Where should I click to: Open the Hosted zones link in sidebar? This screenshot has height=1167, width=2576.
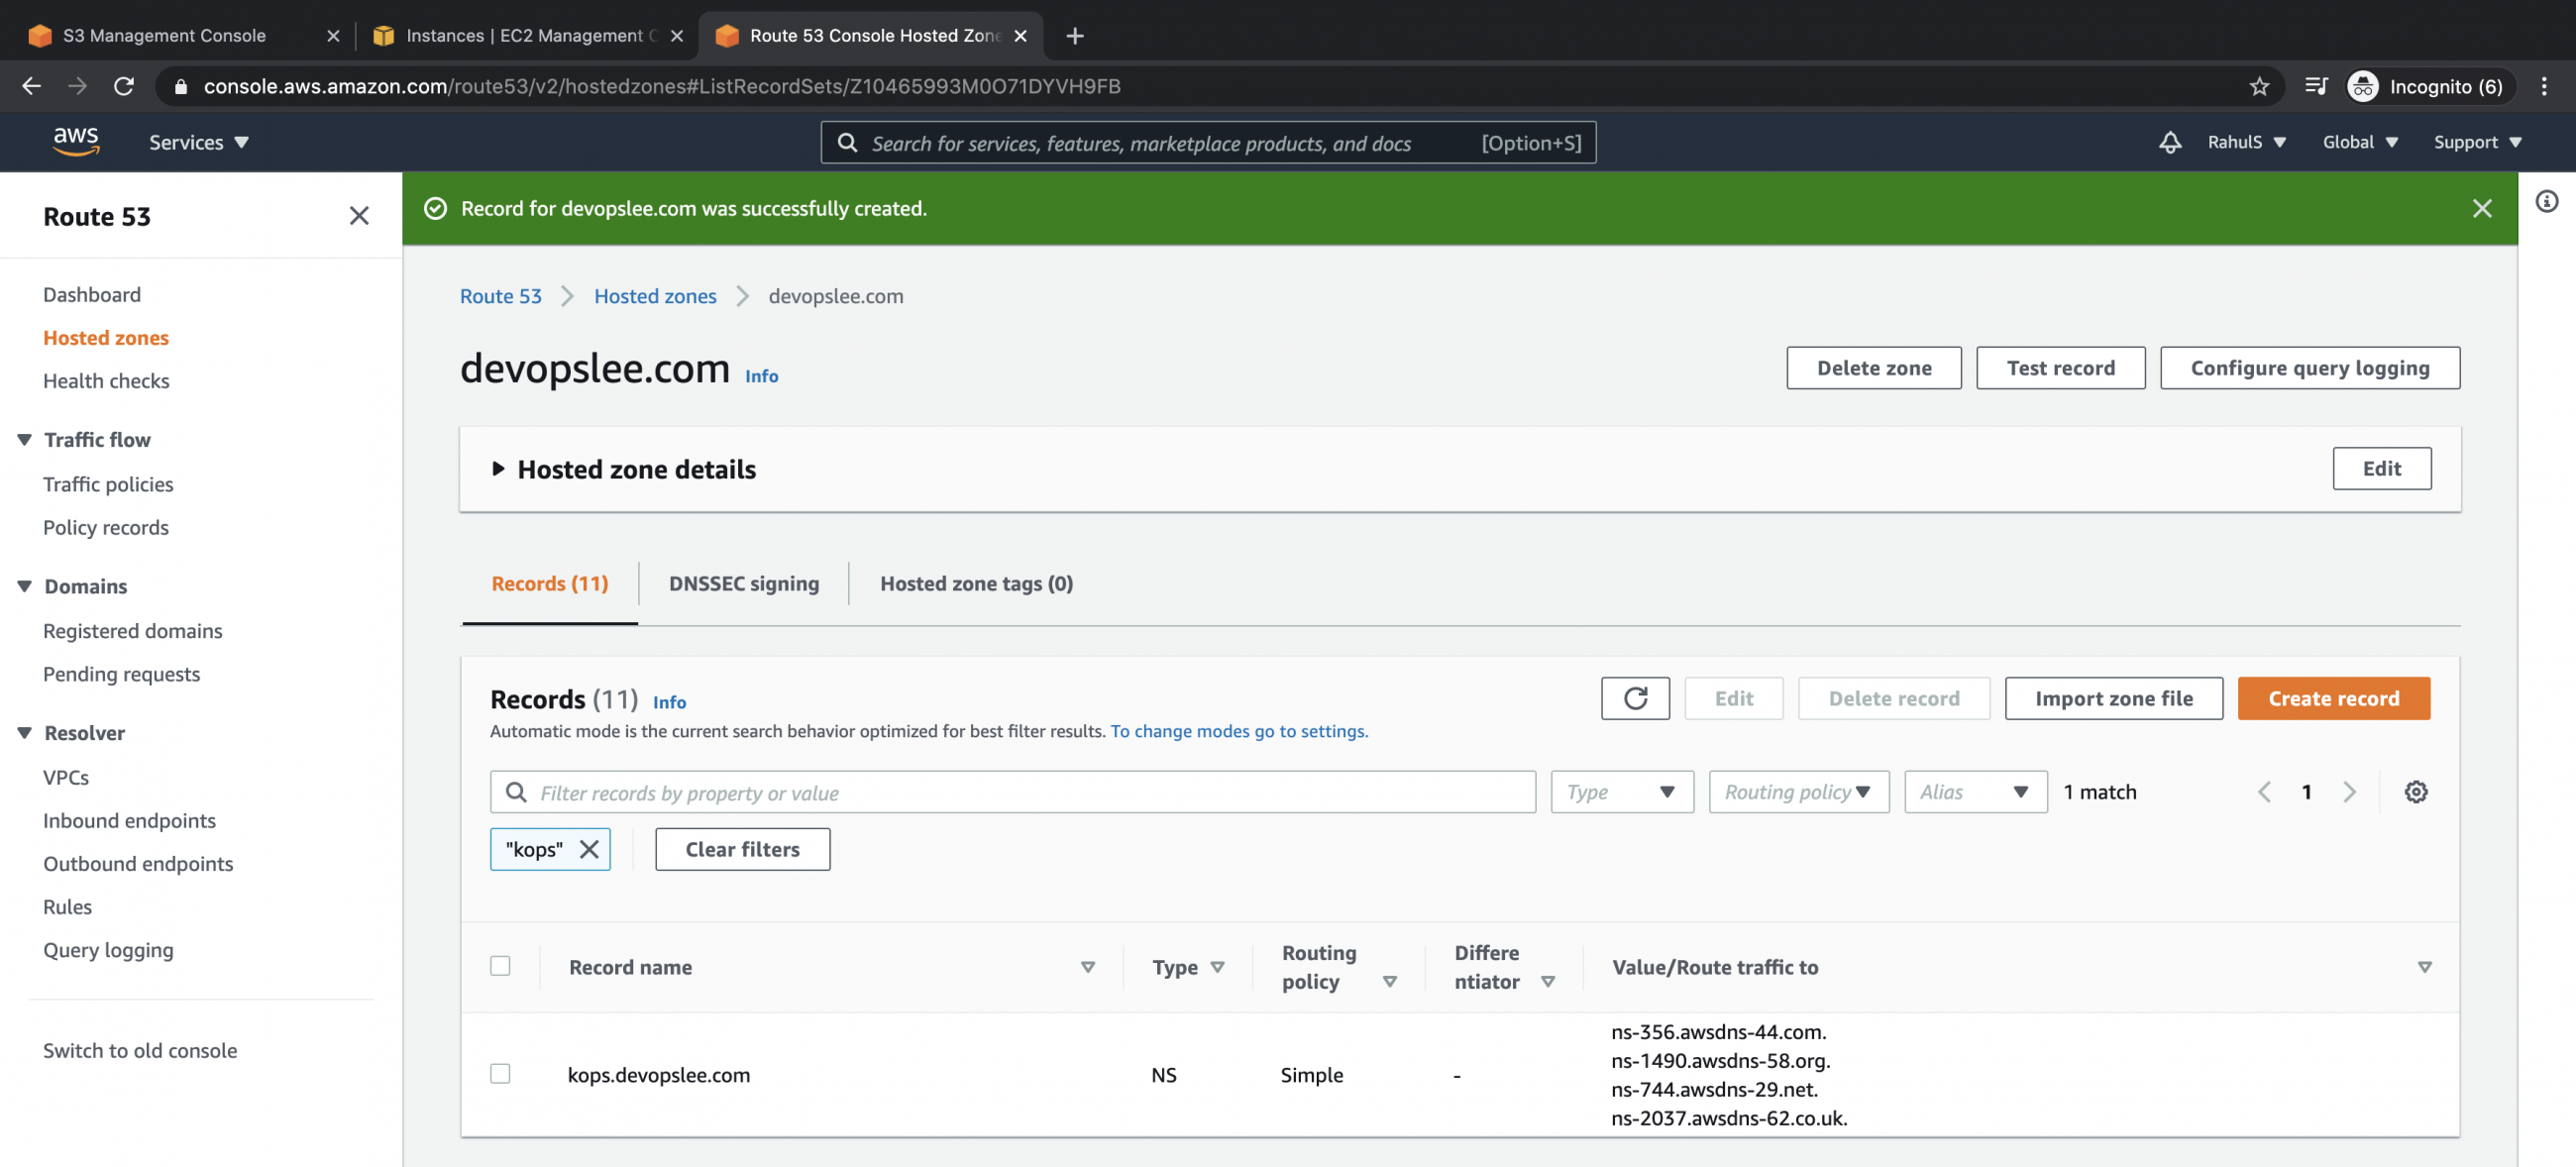pyautogui.click(x=105, y=337)
